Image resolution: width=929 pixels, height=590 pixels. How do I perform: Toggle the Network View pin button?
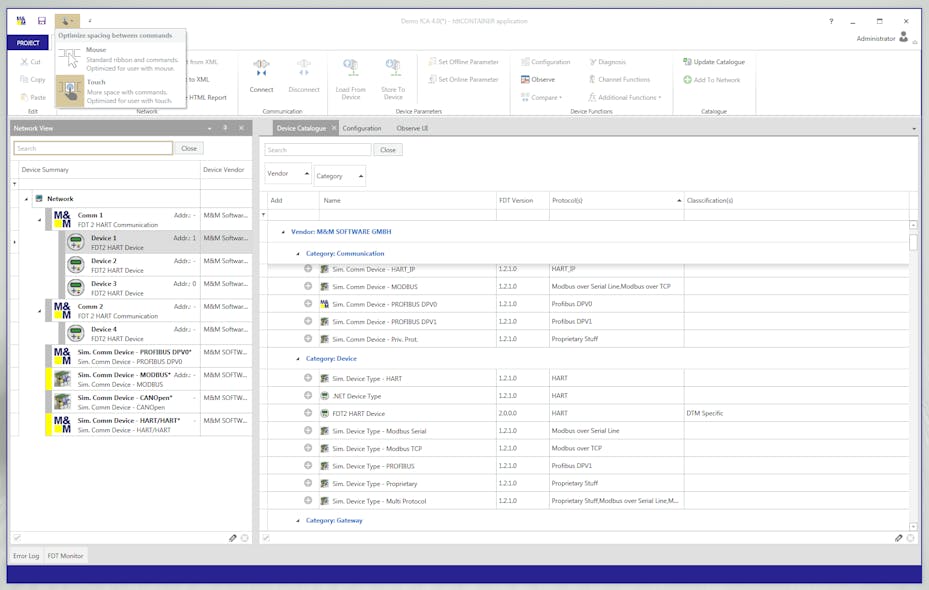click(225, 128)
